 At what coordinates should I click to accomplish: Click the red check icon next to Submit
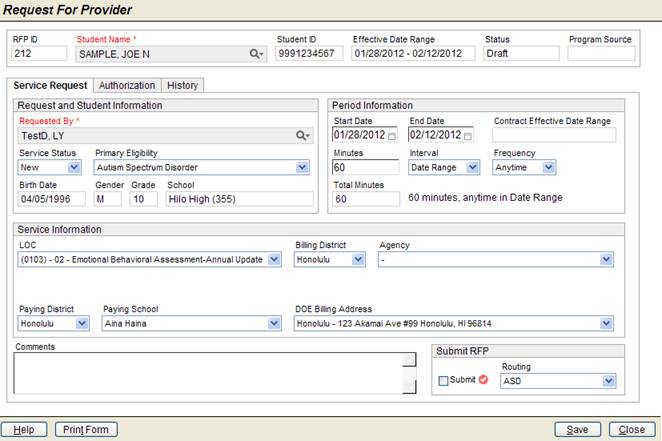(x=483, y=379)
